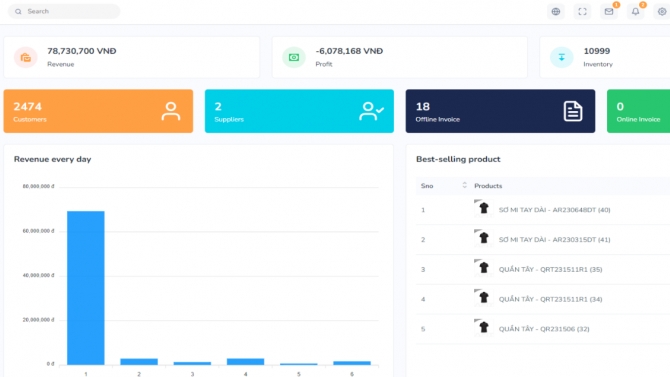Click Sno number 1 in table
This screenshot has width=670, height=377.
click(423, 210)
